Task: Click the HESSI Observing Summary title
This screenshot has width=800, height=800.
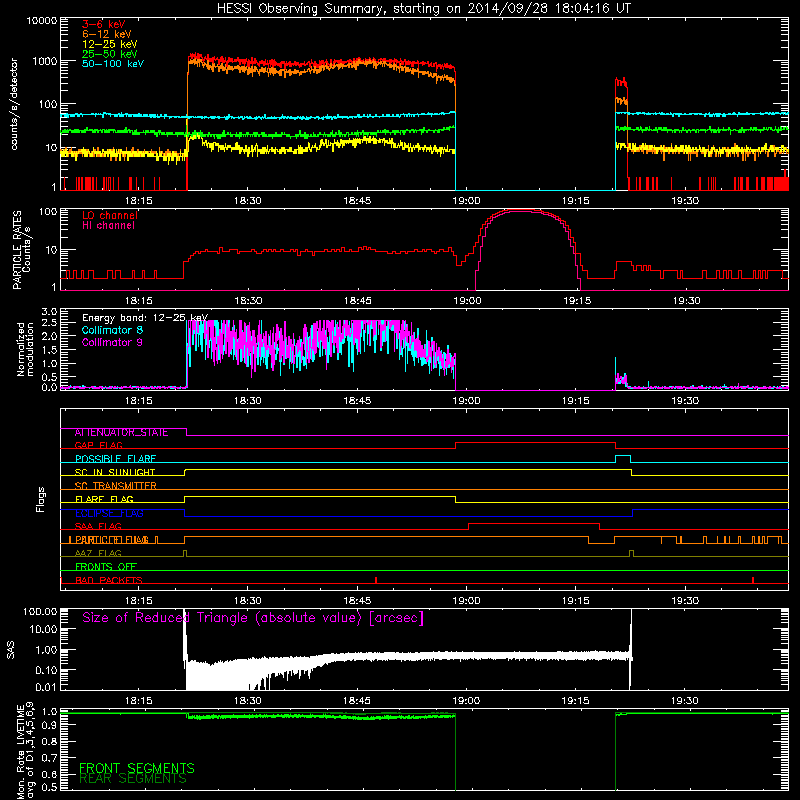Action: (x=423, y=9)
